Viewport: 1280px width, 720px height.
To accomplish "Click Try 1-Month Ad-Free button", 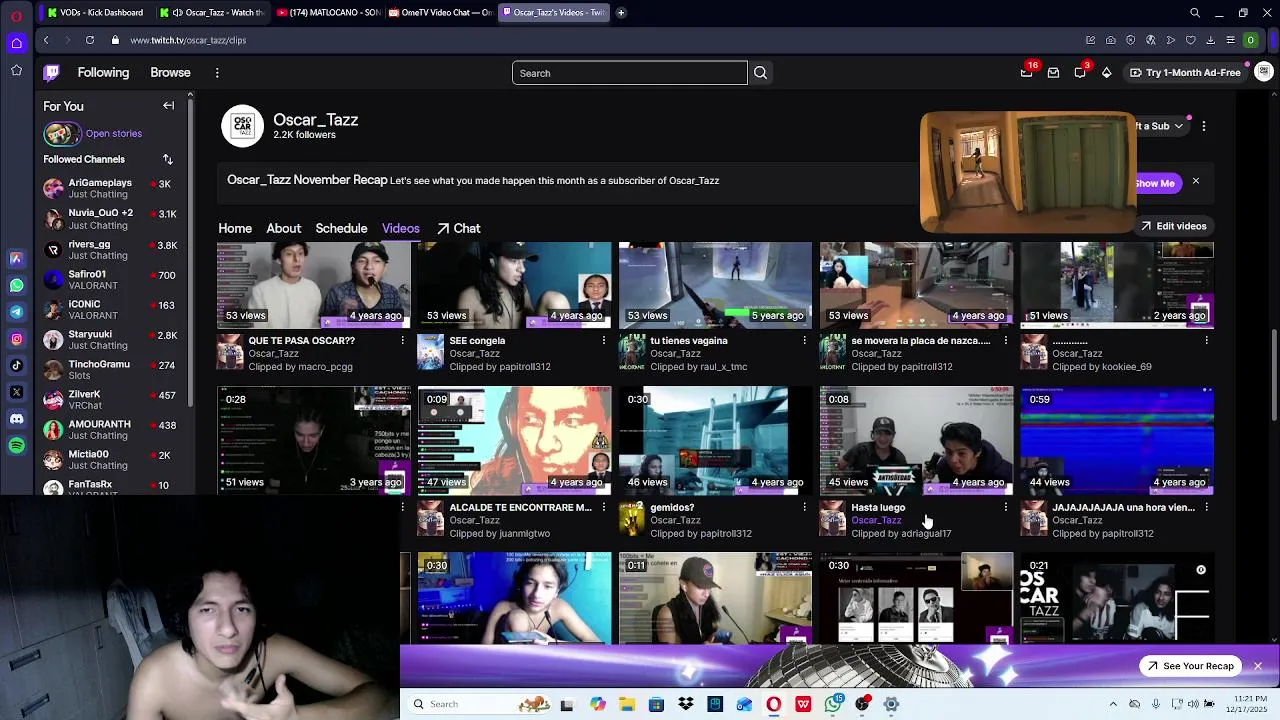I will click(1185, 72).
